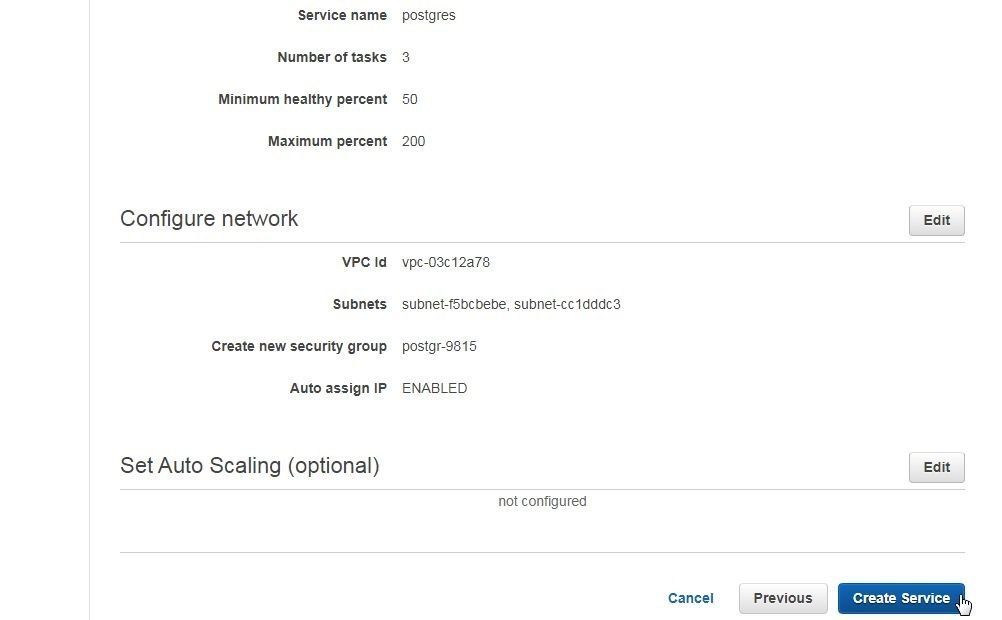1002x620 pixels.
Task: Edit the Set Auto Scaling section
Action: pos(936,467)
